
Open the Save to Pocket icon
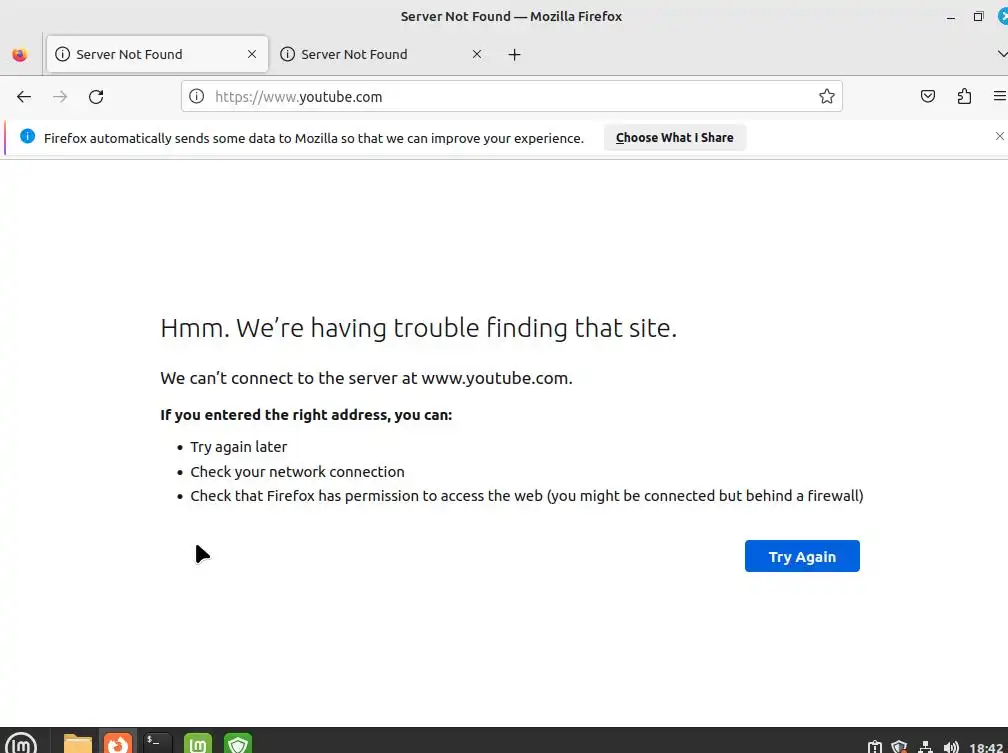pos(928,96)
